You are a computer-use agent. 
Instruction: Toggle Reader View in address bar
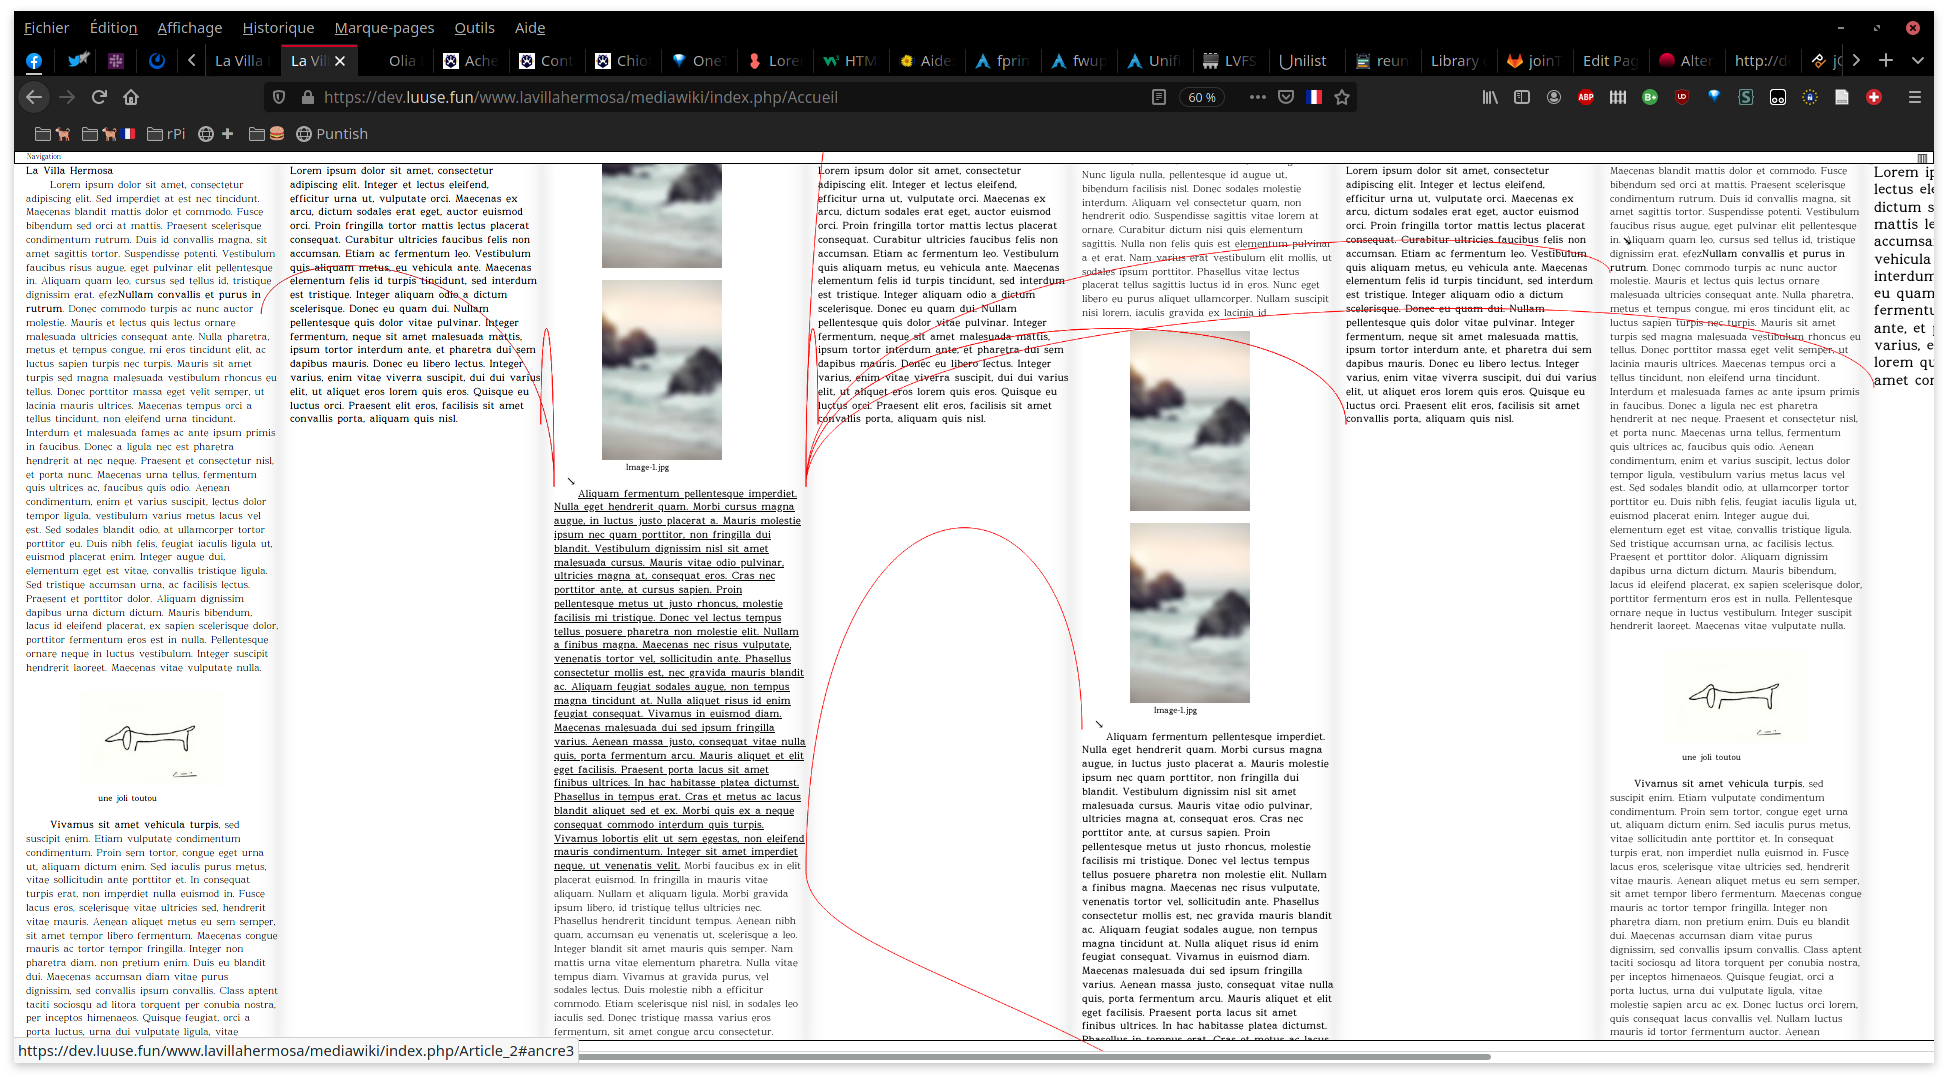pyautogui.click(x=1159, y=97)
